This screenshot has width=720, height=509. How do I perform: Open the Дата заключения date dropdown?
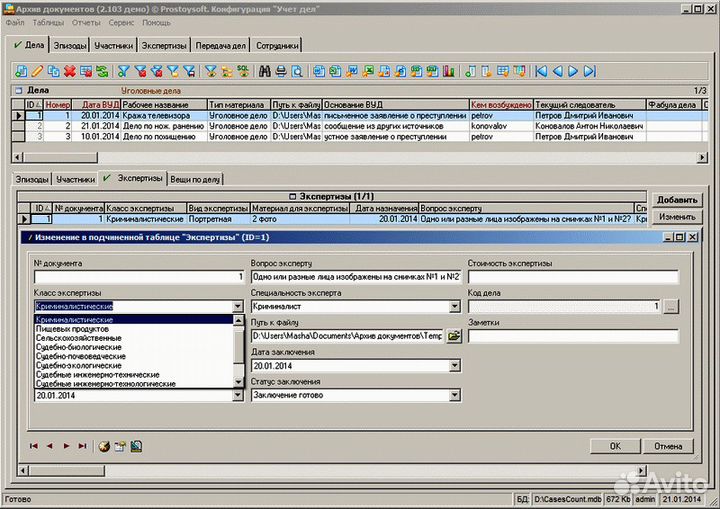pyautogui.click(x=453, y=366)
